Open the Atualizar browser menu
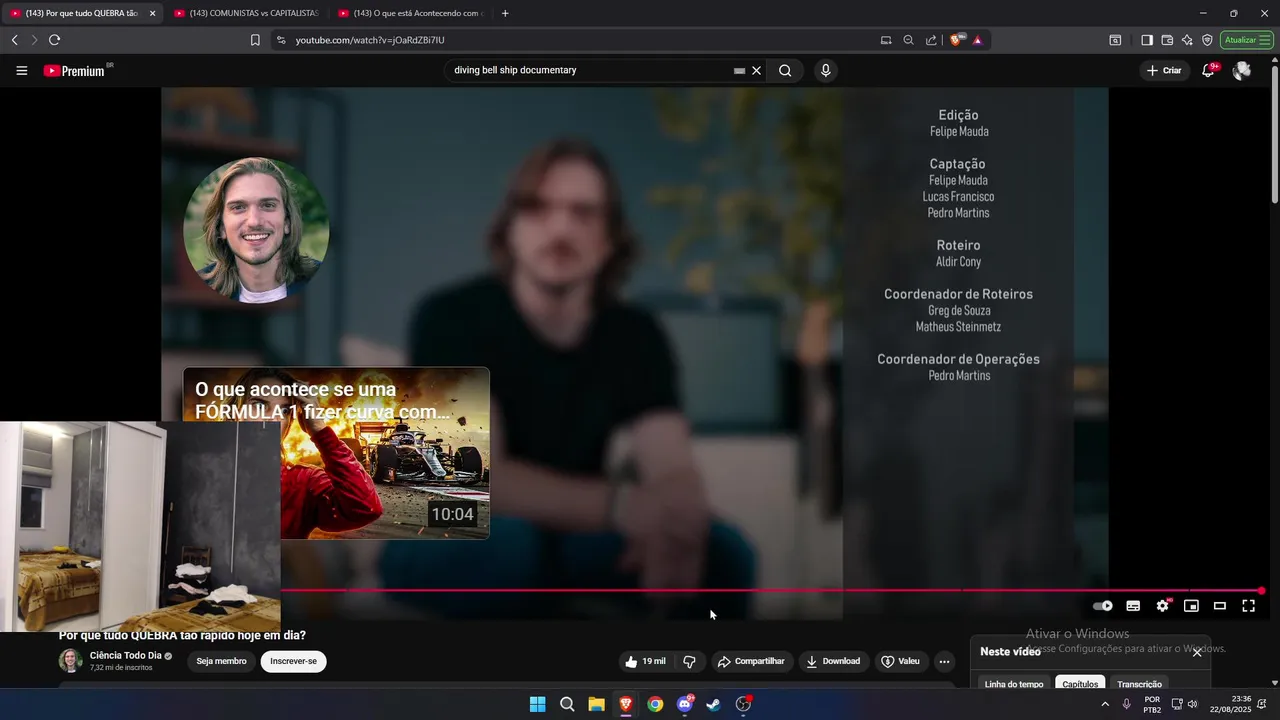The width and height of the screenshot is (1280, 720). click(x=1246, y=40)
